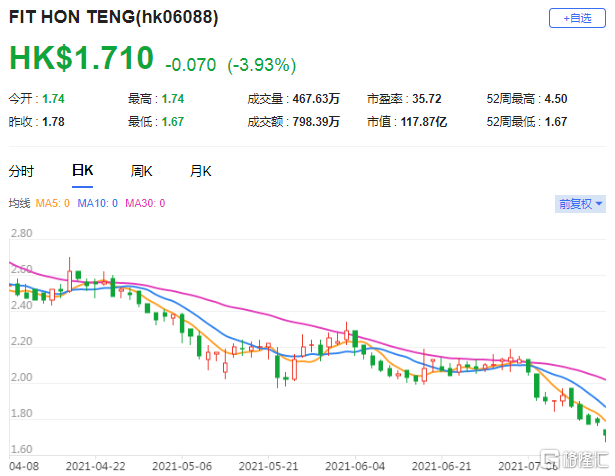Click the HK$1.710 price
Screen dimensions: 615x476
[x=81, y=58]
